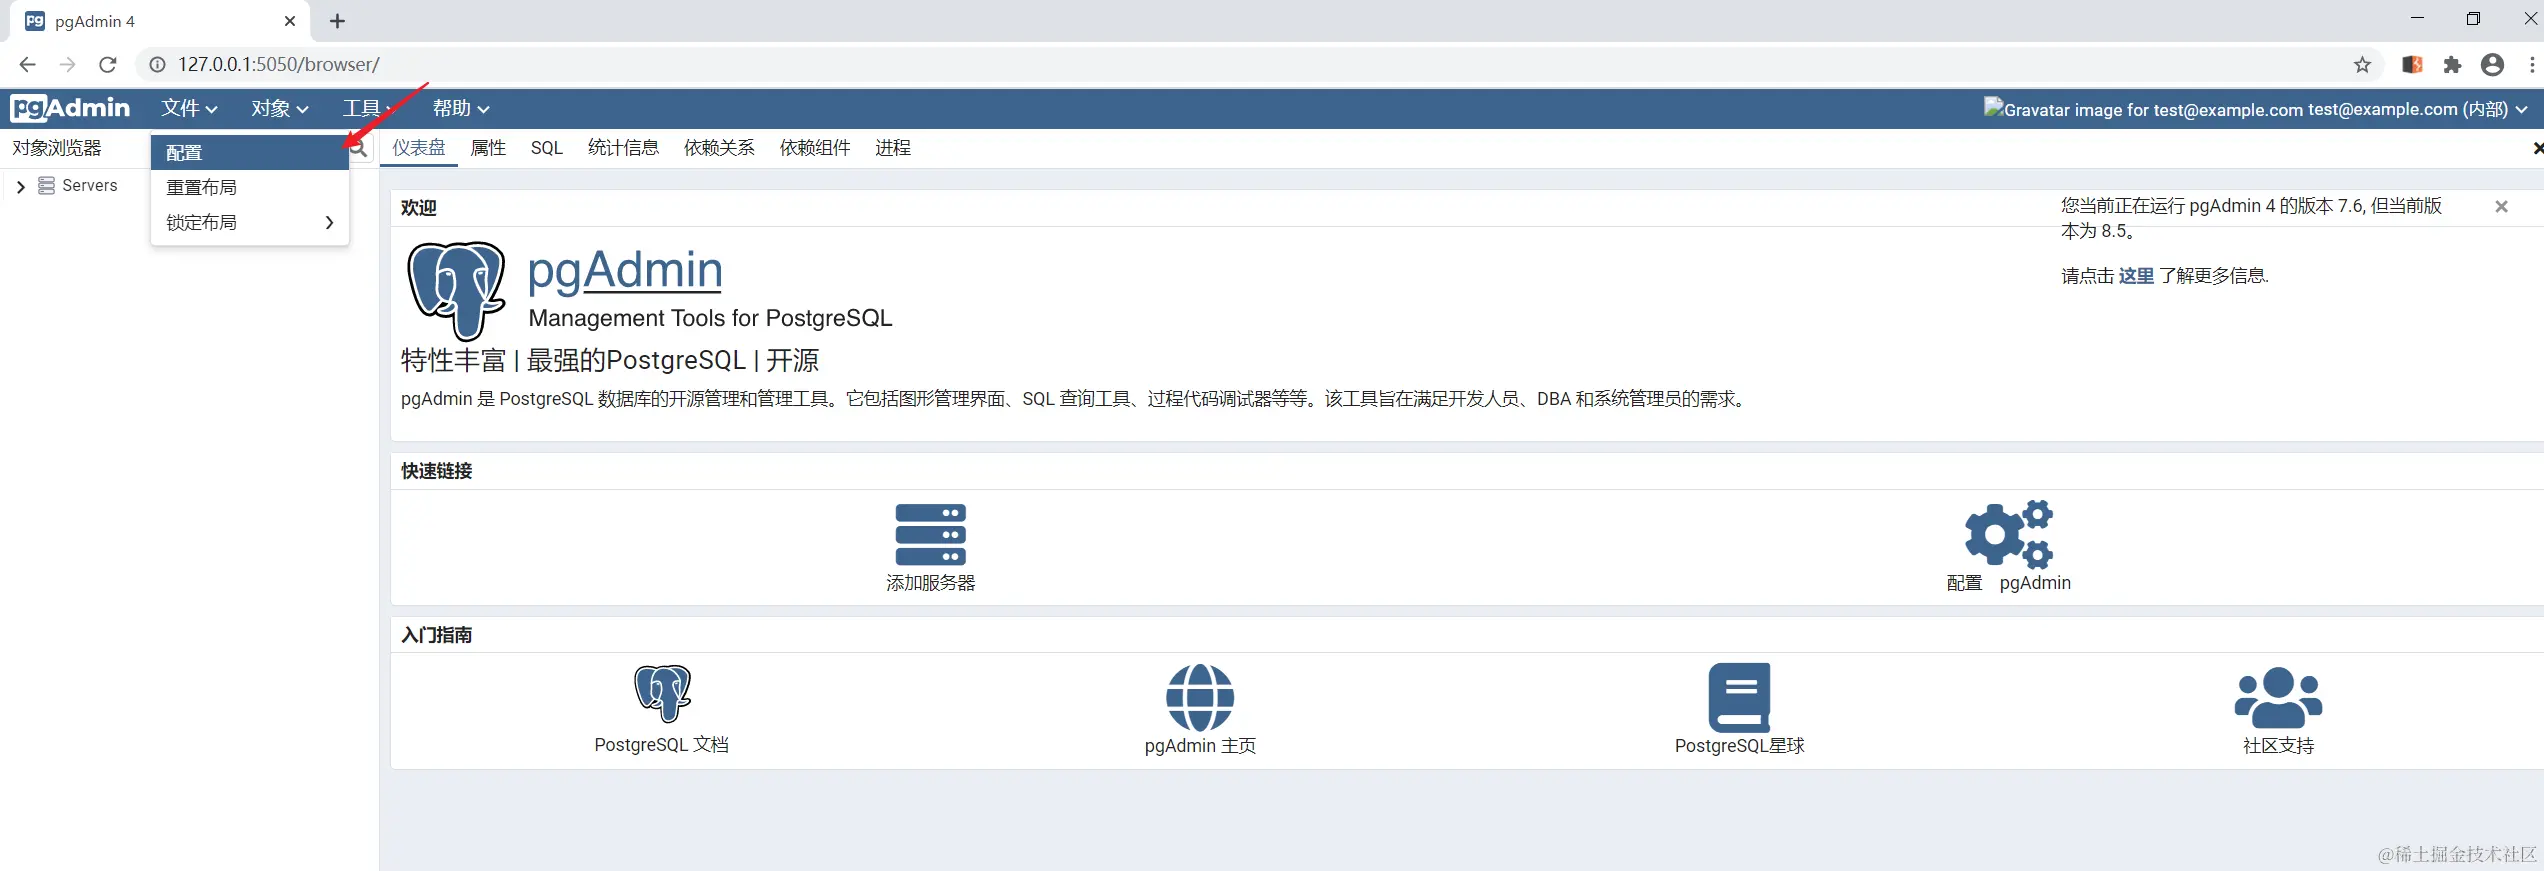Click the pgAdmin 主页 label link
This screenshot has width=2544, height=871.
(x=1200, y=746)
